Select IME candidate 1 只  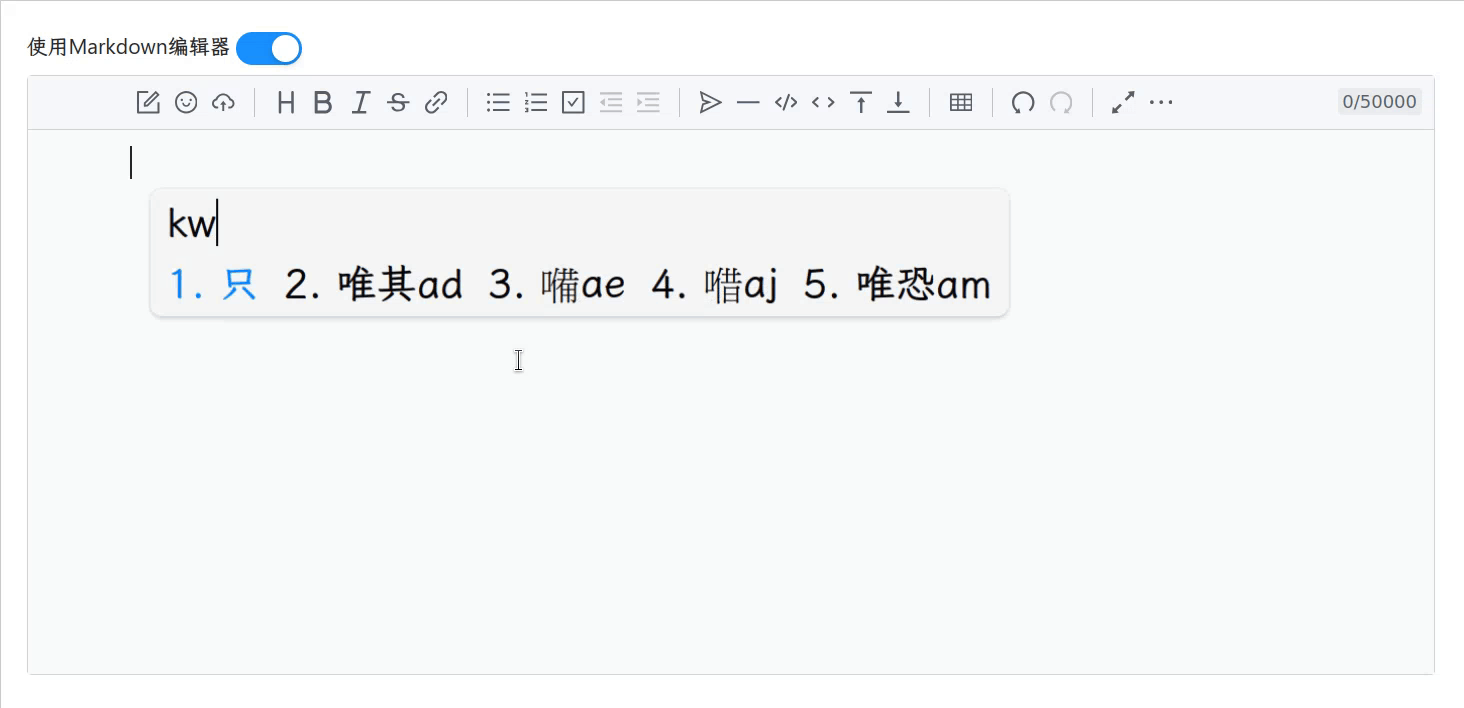(213, 285)
